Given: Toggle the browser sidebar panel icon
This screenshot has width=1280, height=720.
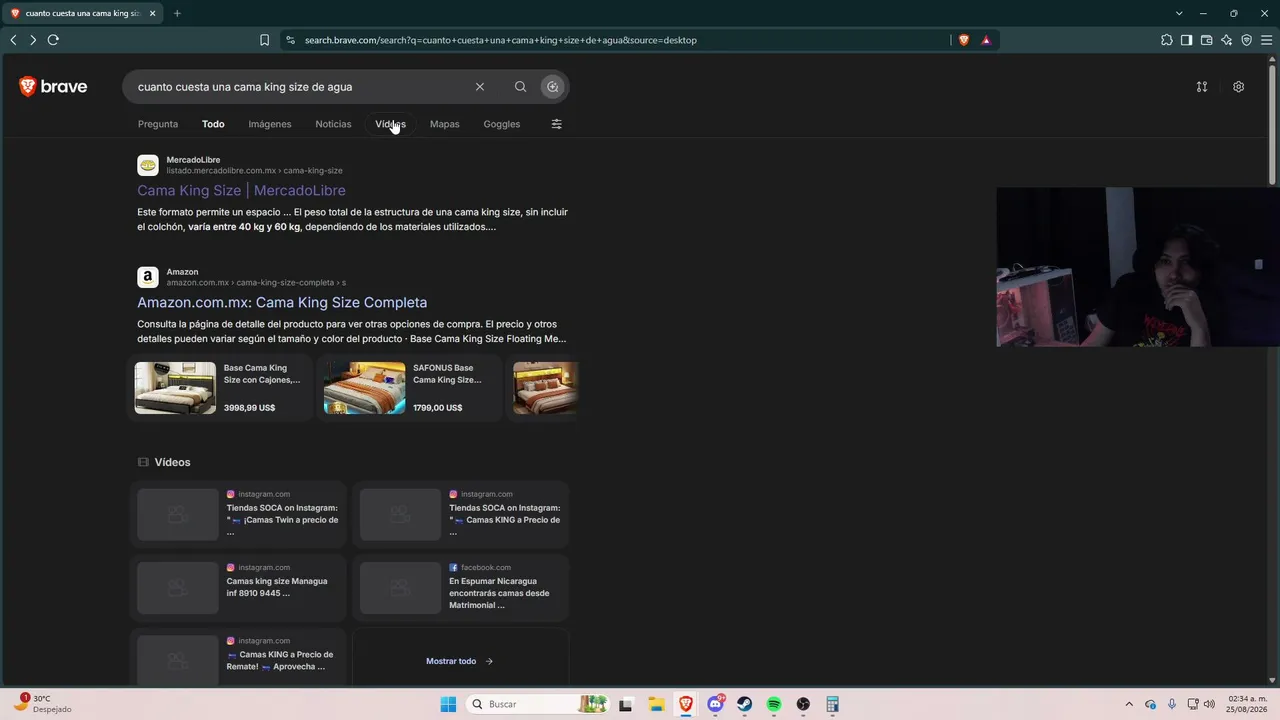Looking at the screenshot, I should pyautogui.click(x=1187, y=40).
